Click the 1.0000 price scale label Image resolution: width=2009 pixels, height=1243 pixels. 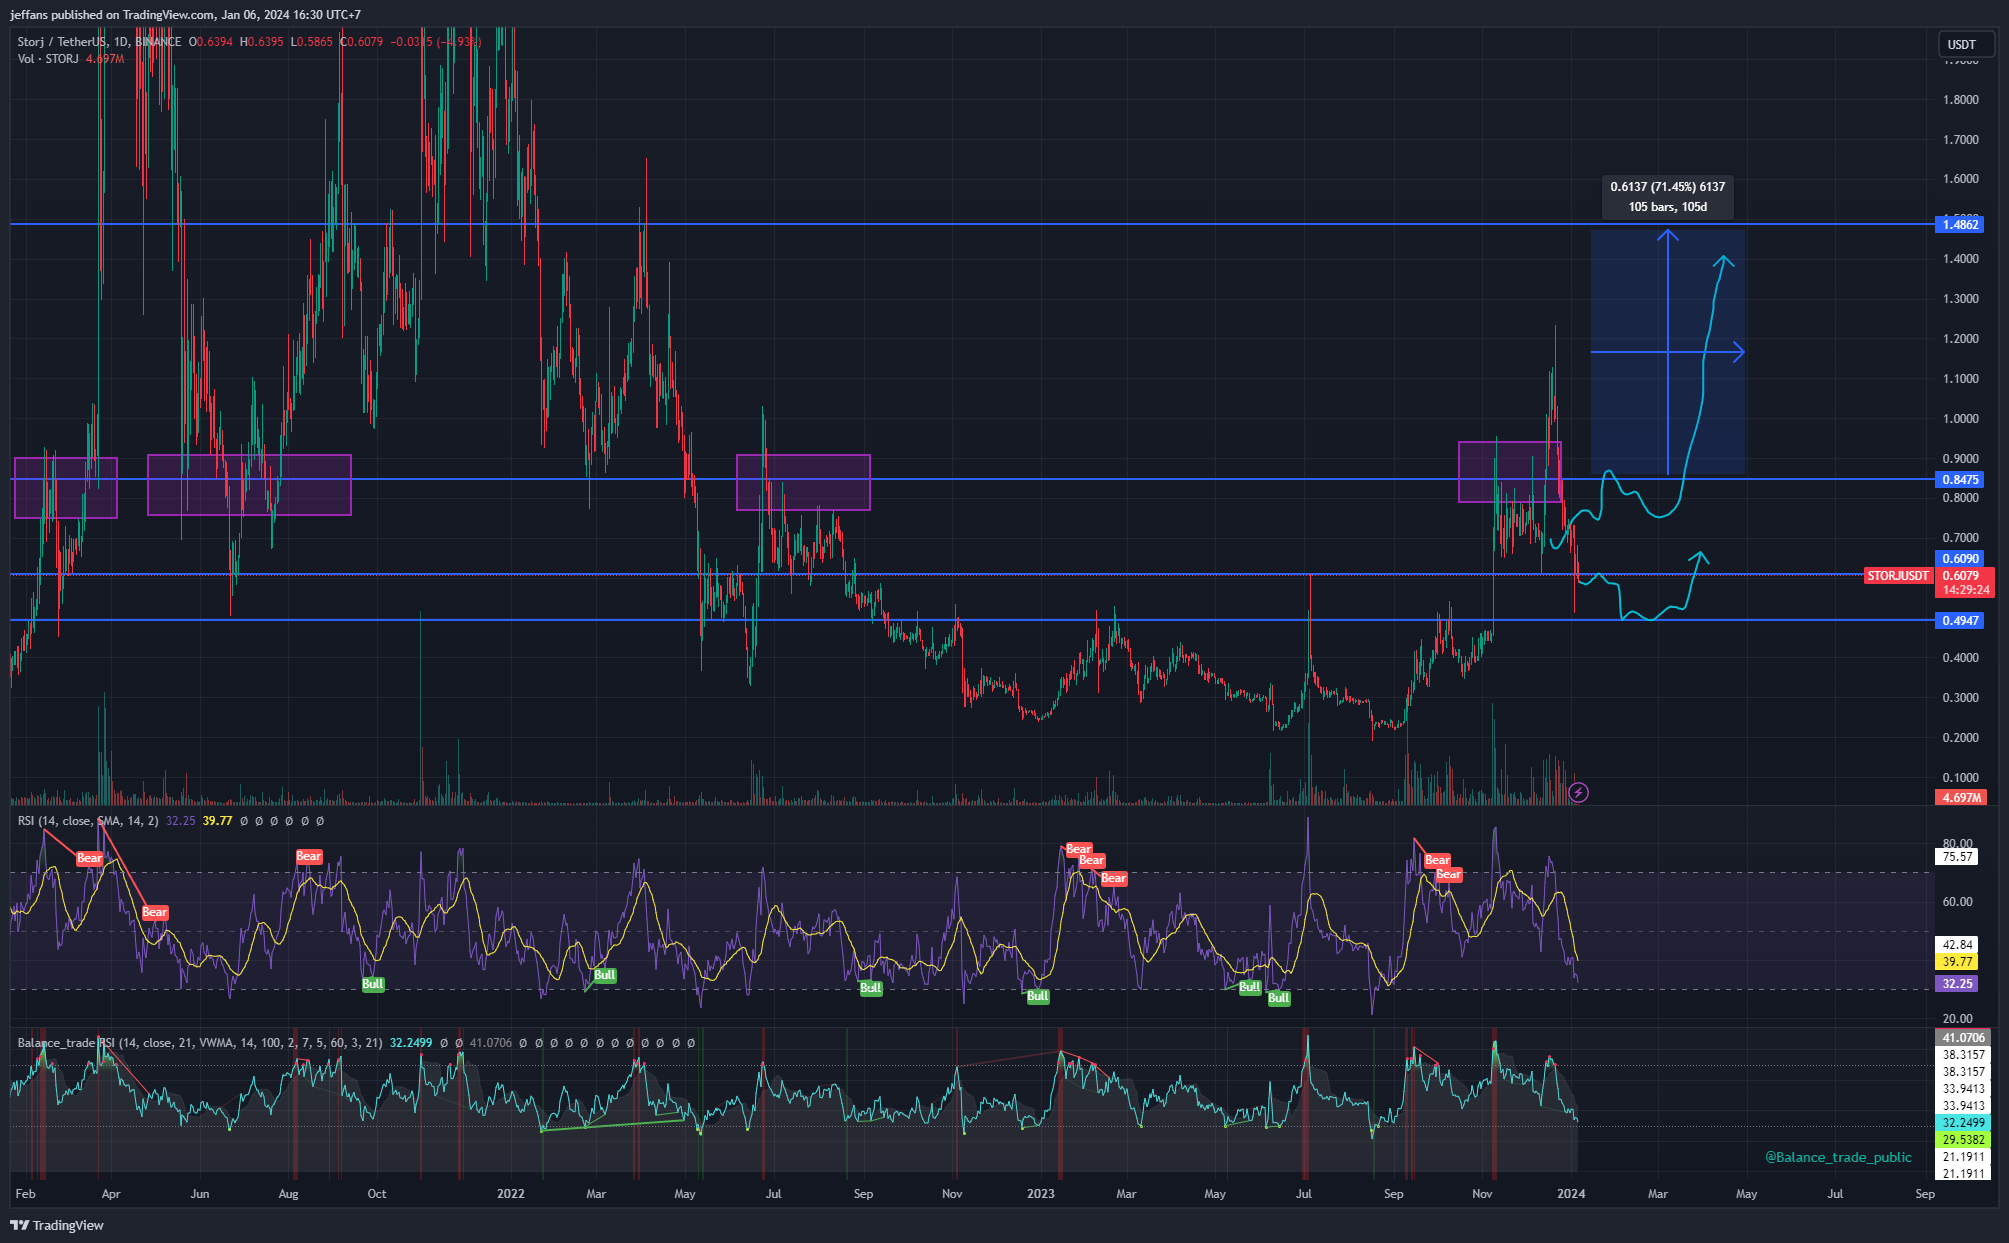[1960, 419]
